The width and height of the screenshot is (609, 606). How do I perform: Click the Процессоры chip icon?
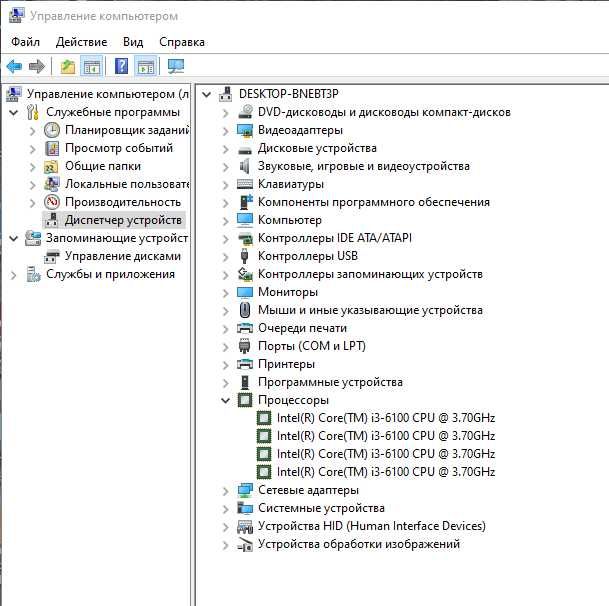[x=245, y=400]
